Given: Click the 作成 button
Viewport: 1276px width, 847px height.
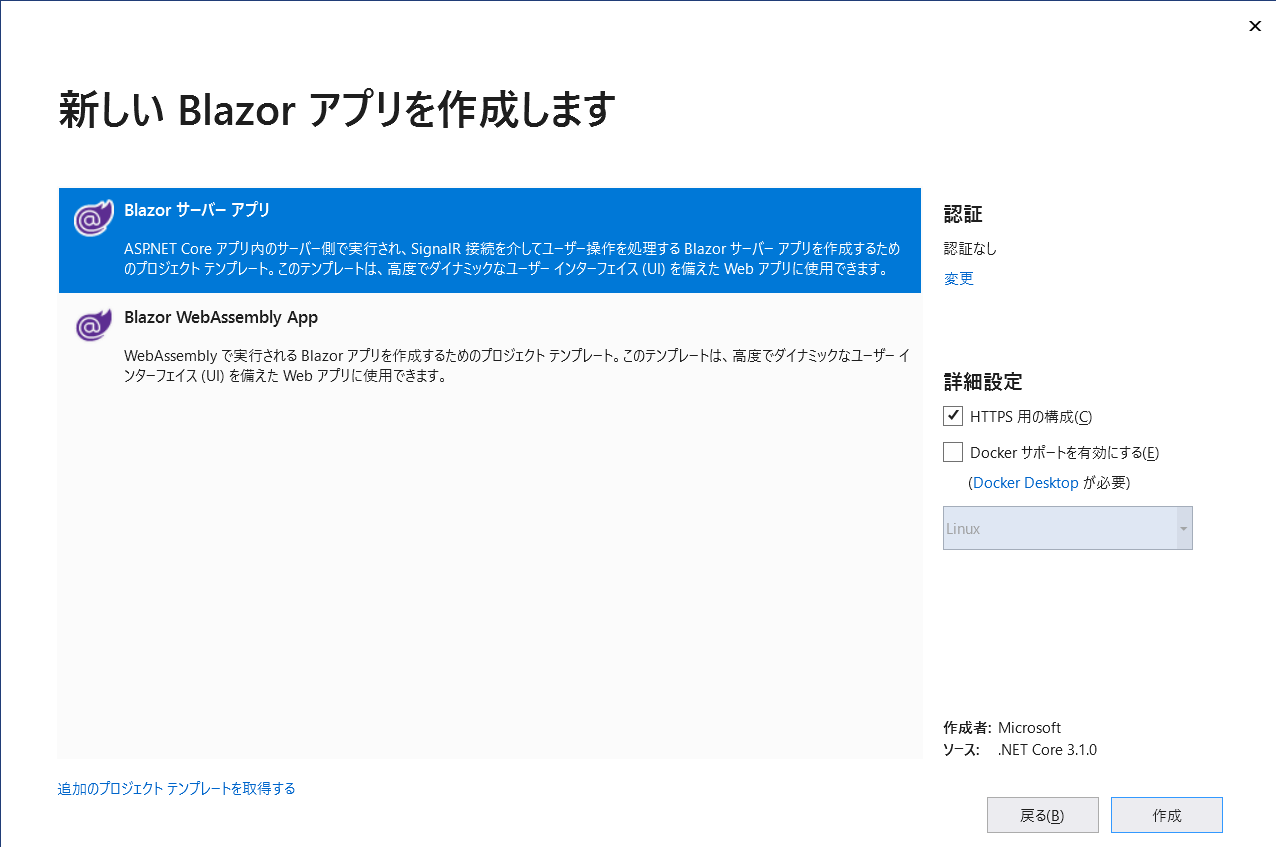Looking at the screenshot, I should (1166, 815).
